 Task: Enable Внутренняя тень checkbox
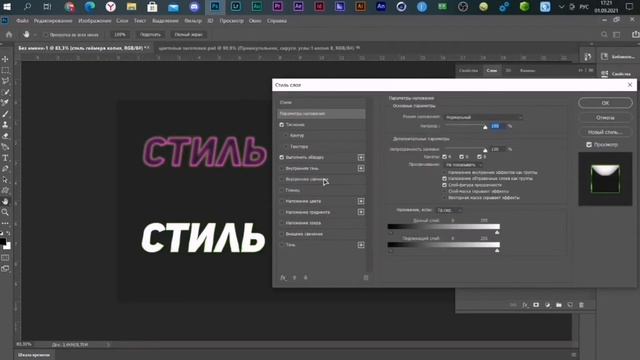pos(282,168)
